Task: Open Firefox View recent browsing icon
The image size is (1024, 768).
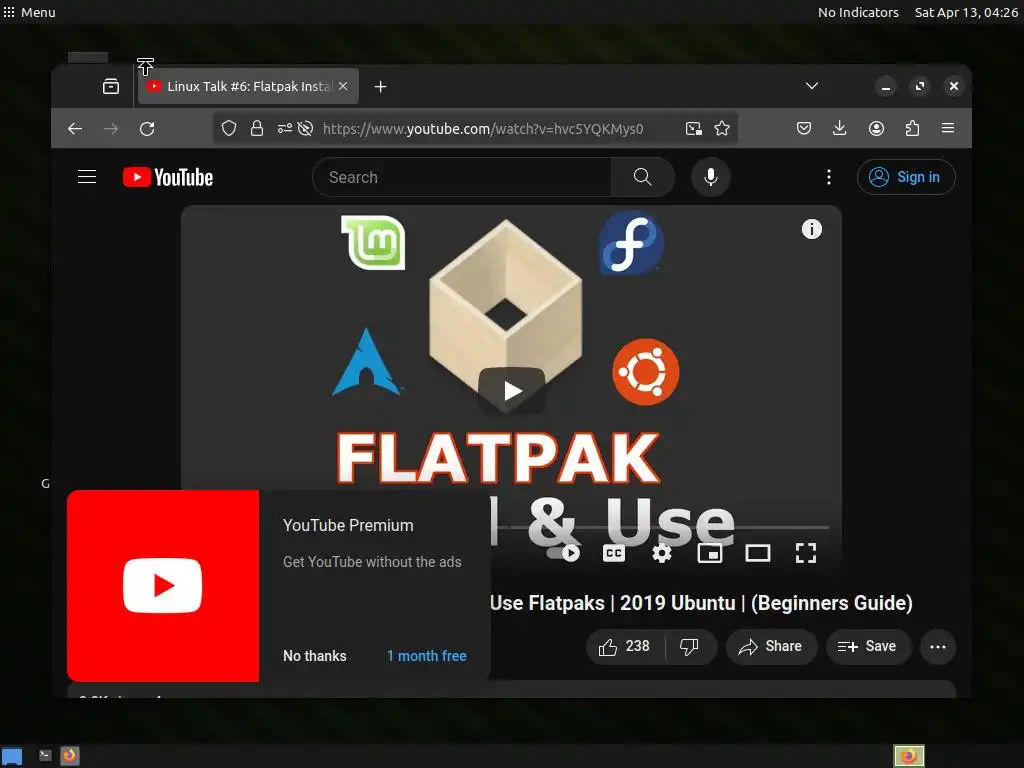Action: pos(111,86)
